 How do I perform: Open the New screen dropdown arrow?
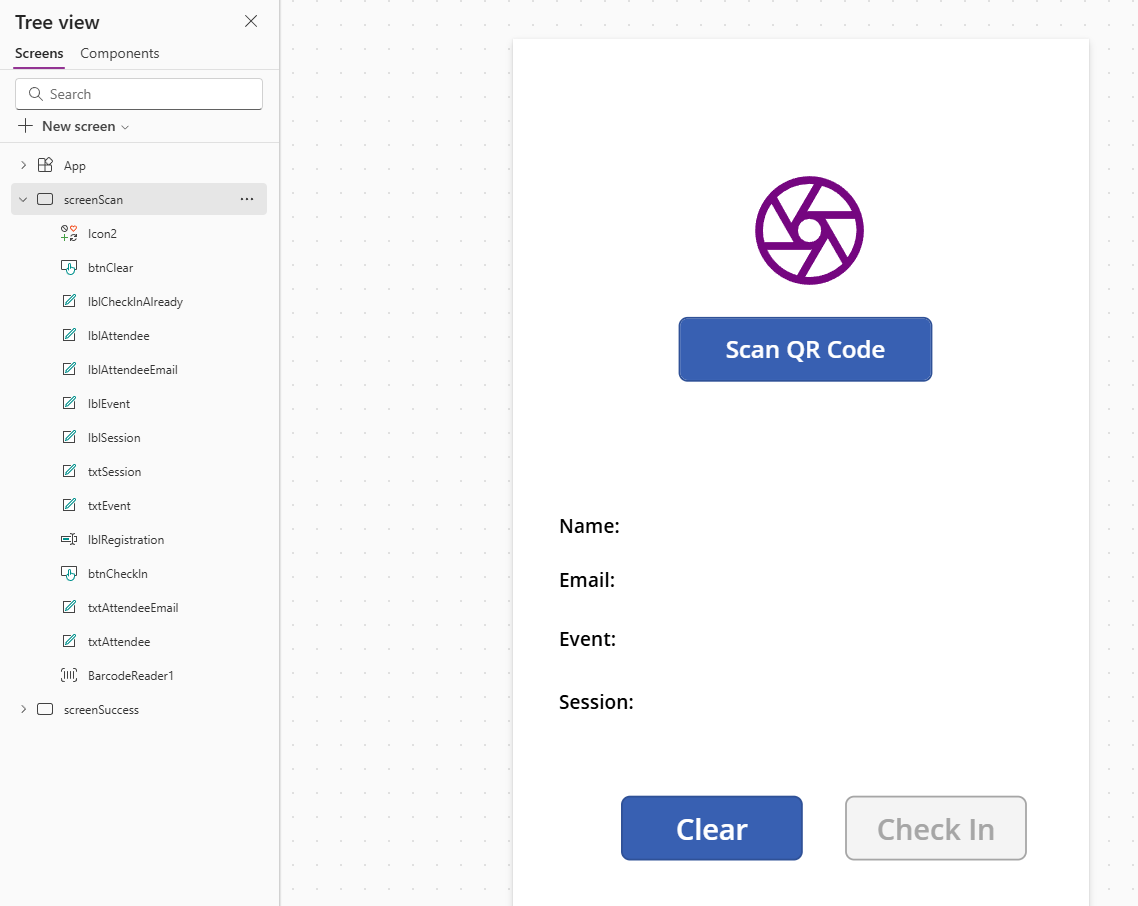point(125,127)
